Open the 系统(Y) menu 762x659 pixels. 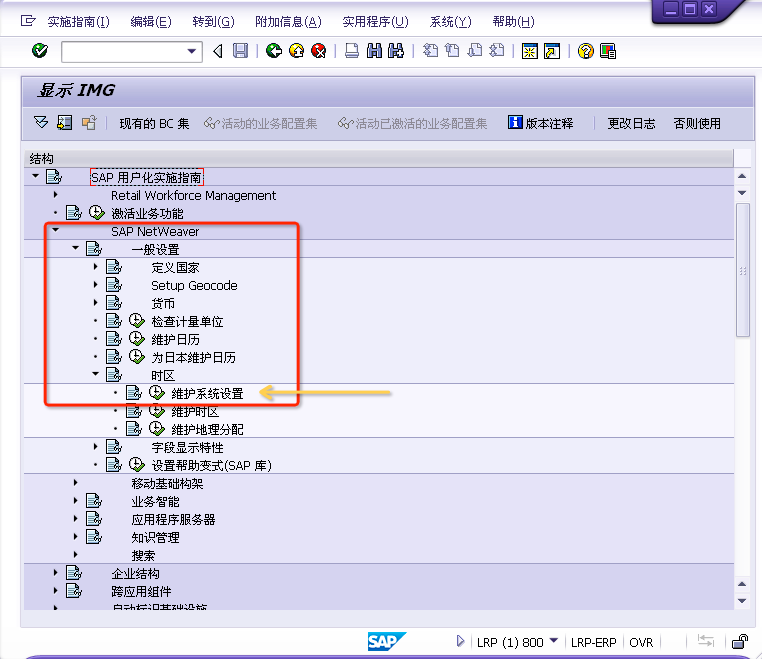click(450, 22)
